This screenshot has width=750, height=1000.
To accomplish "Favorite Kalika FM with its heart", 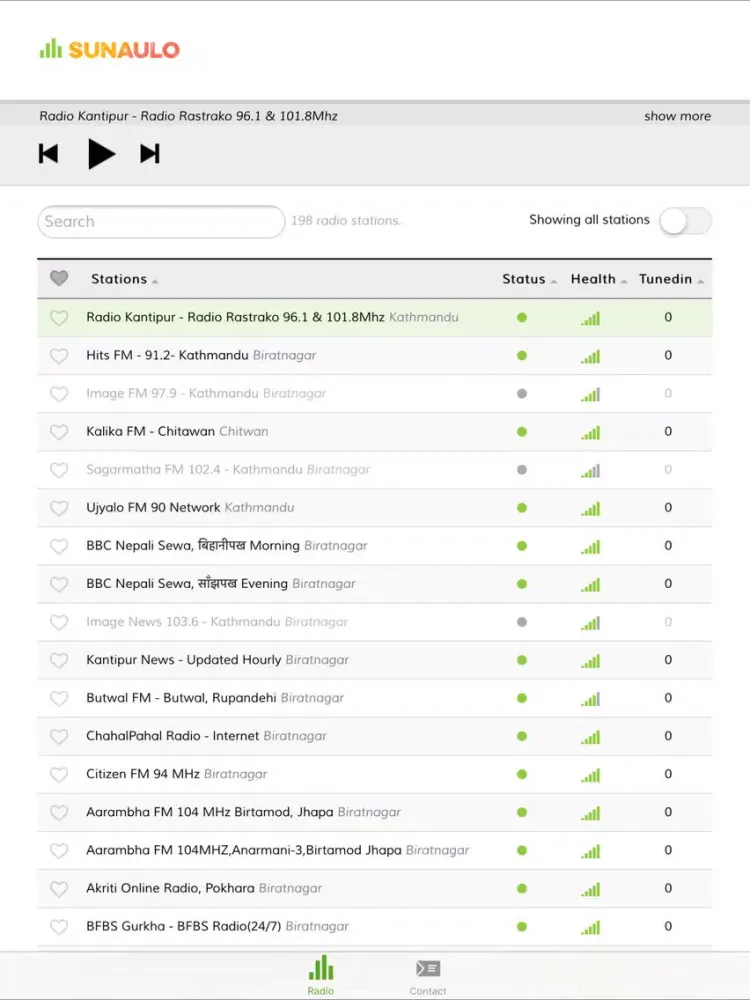I will click(59, 432).
